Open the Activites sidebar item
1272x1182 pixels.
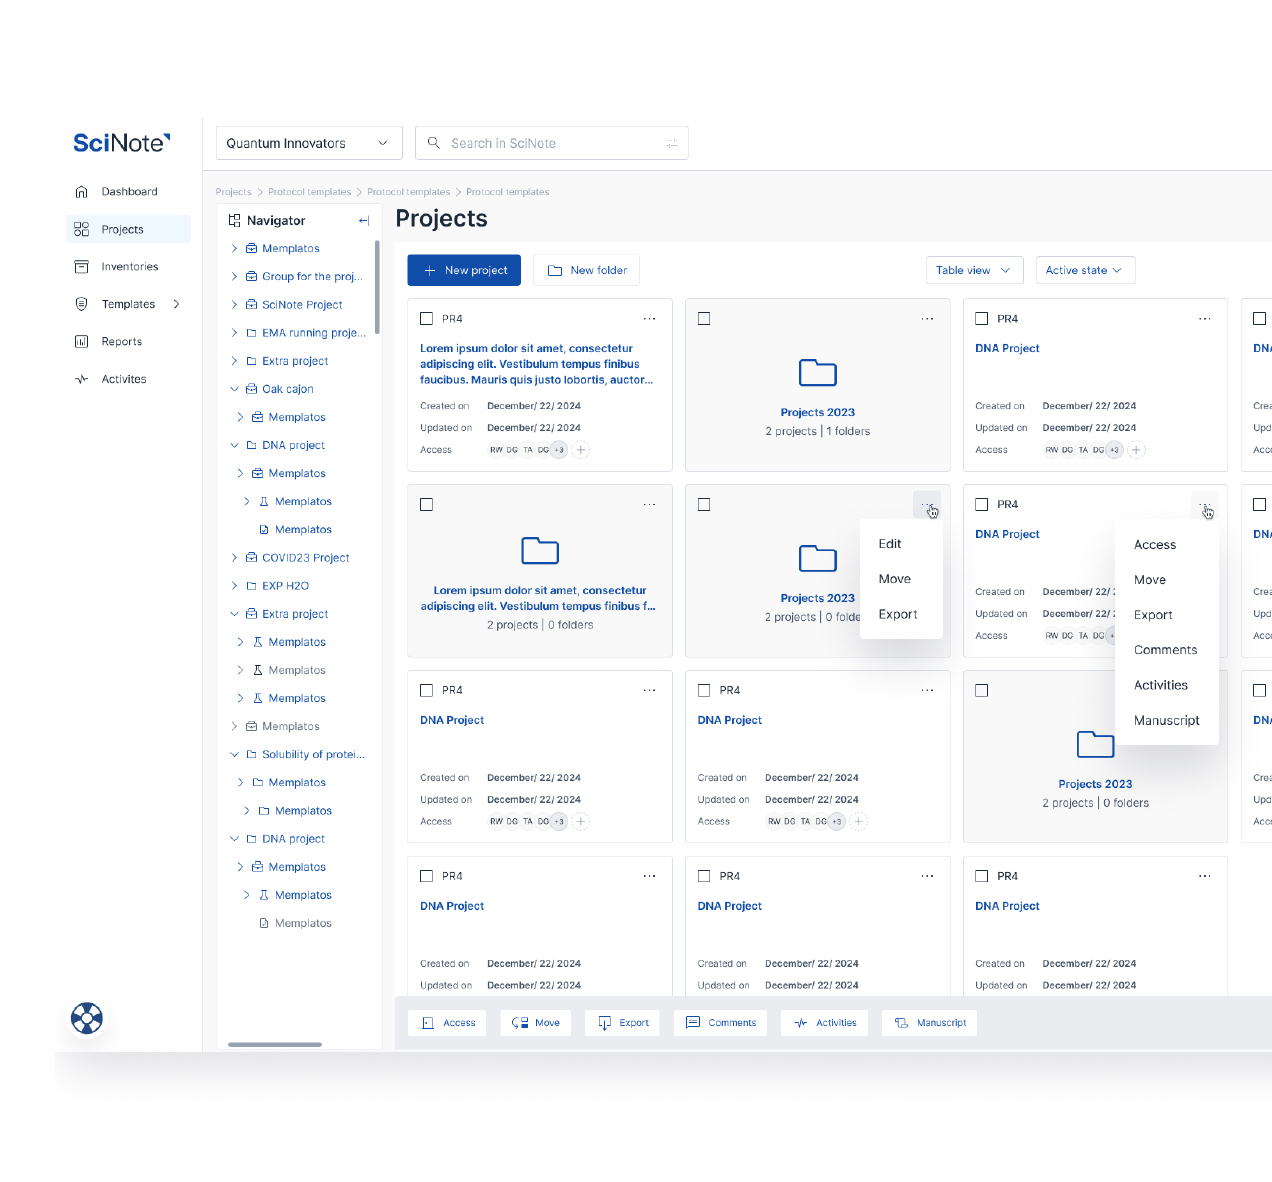pos(123,379)
